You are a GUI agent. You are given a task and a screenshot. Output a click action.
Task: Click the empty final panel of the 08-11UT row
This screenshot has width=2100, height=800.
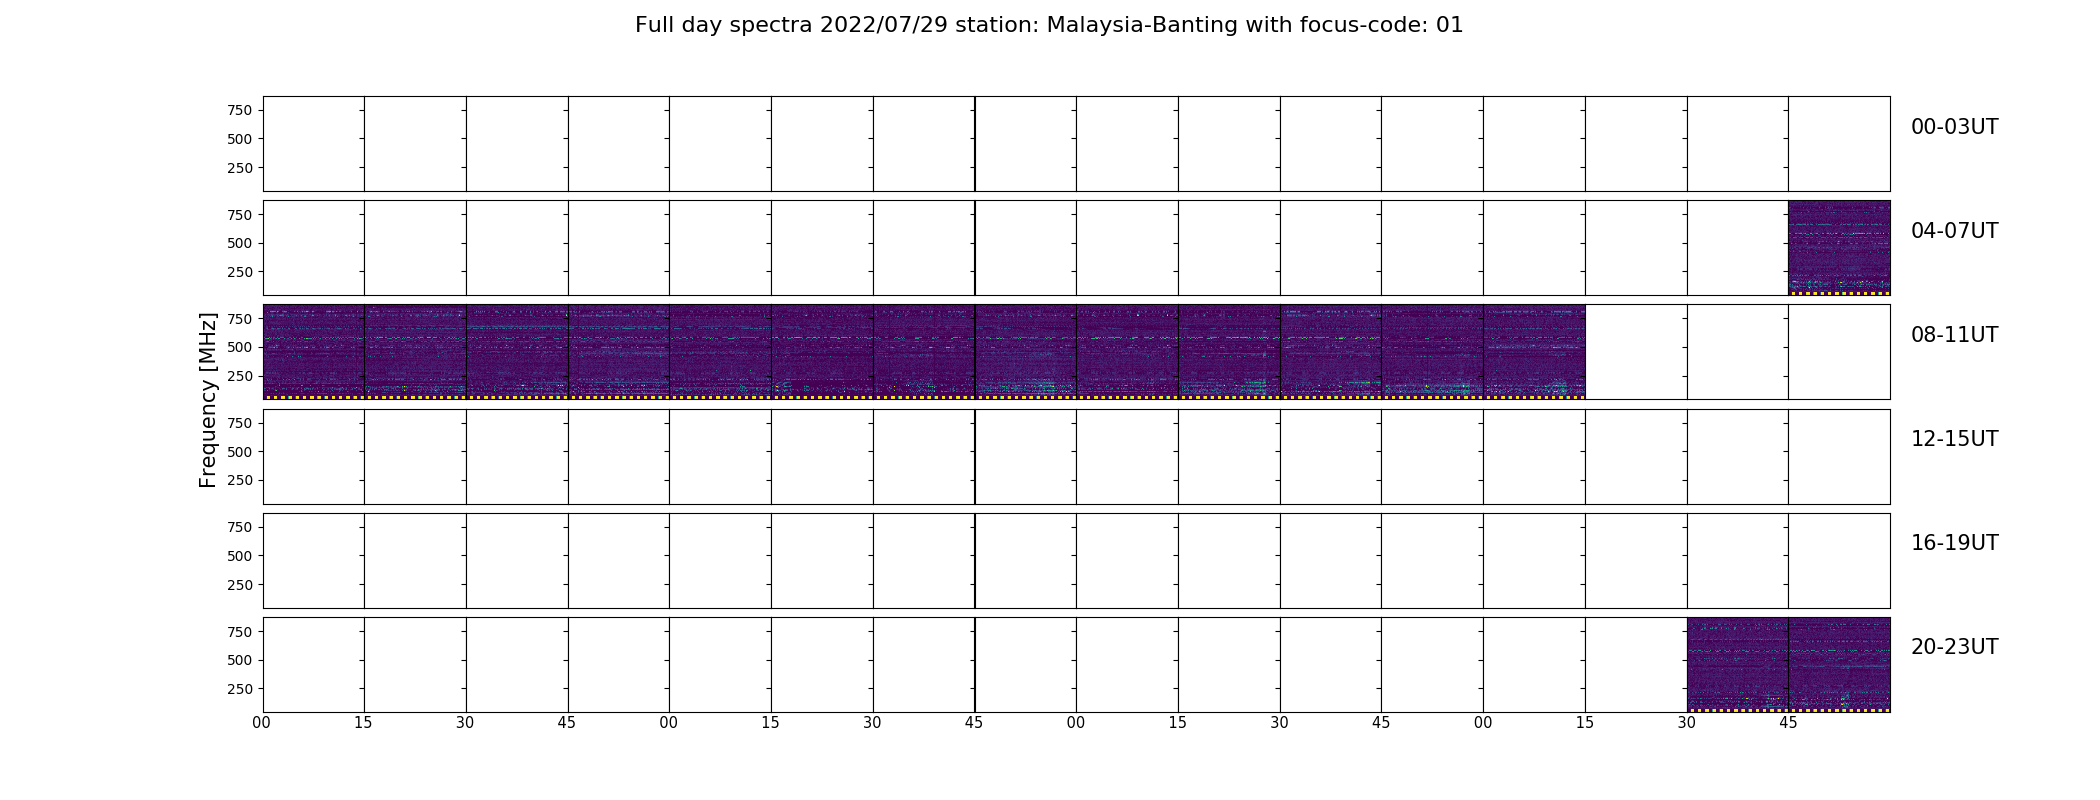click(x=1839, y=352)
